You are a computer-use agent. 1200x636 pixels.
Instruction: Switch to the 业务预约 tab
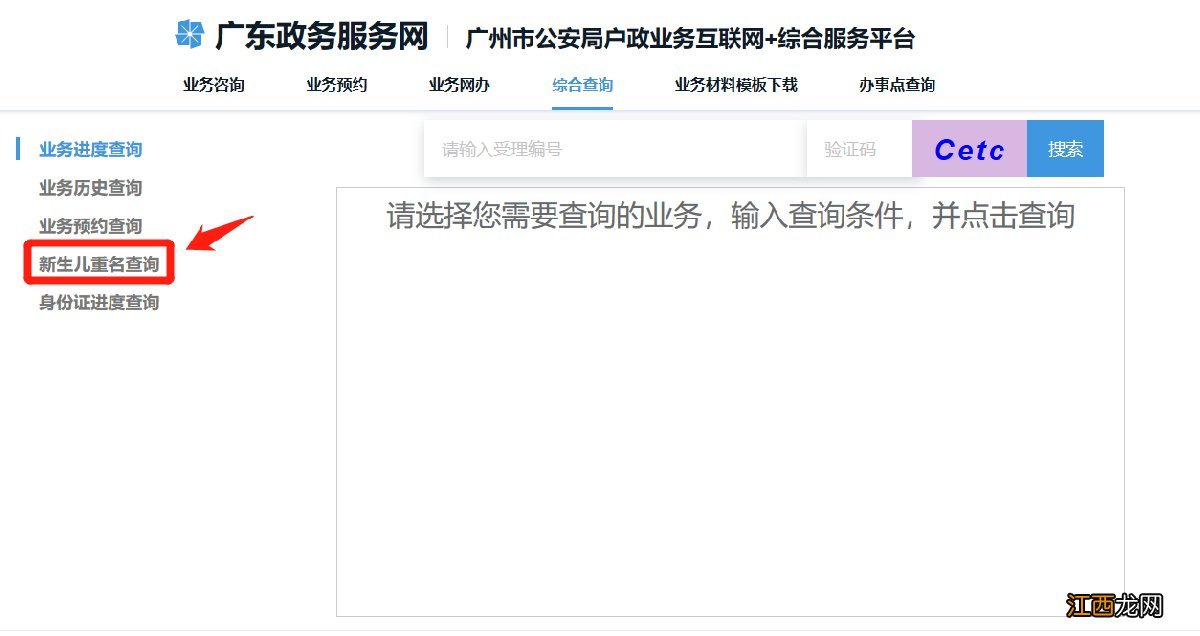pos(335,85)
